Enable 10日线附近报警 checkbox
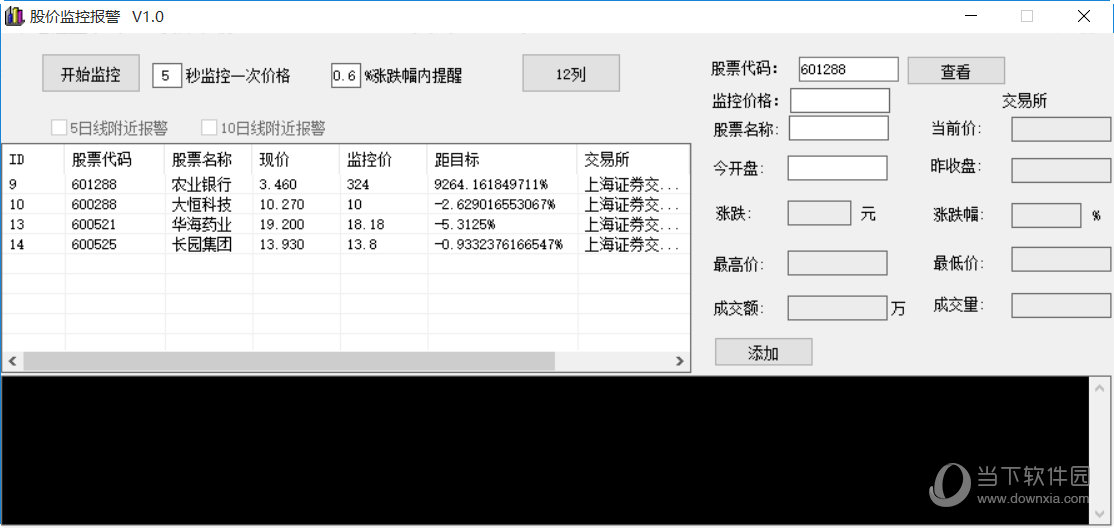The image size is (1114, 528). pyautogui.click(x=209, y=129)
